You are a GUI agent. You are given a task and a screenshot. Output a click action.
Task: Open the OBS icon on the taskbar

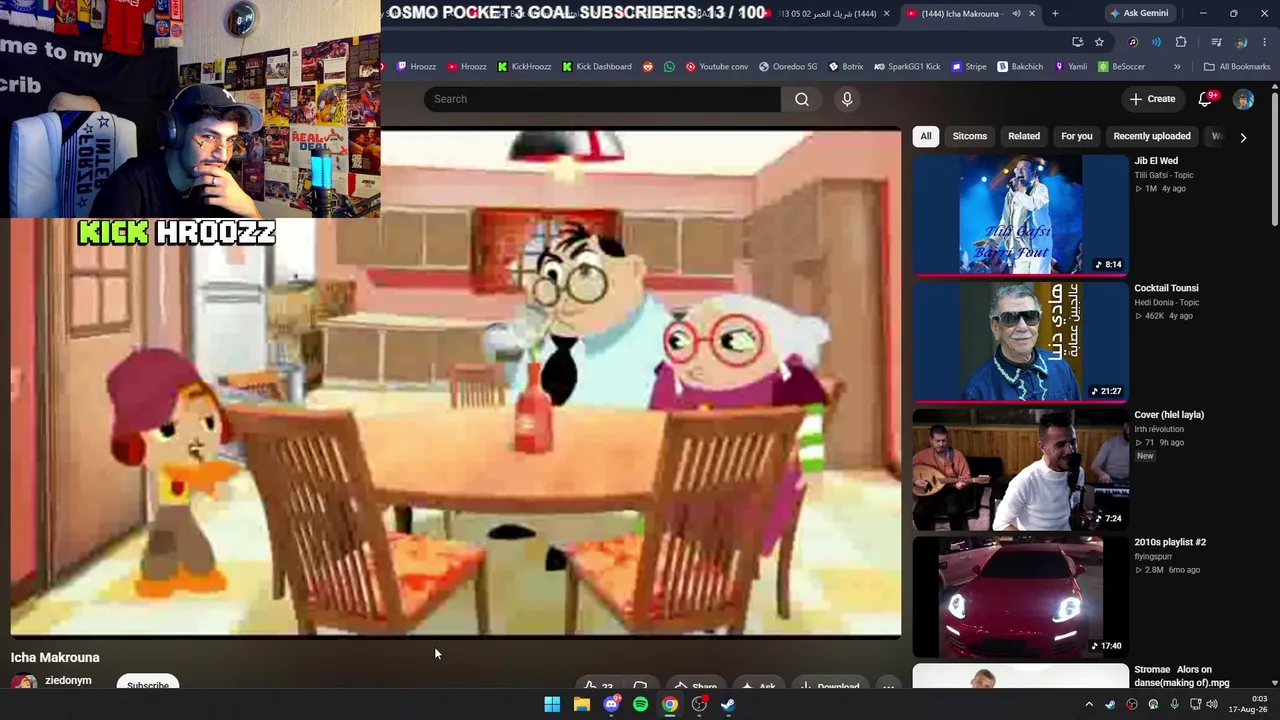[699, 704]
